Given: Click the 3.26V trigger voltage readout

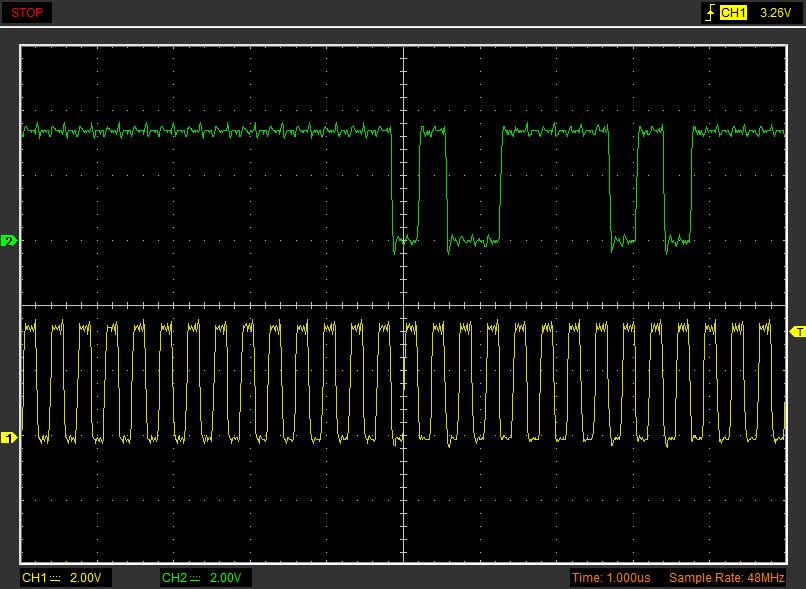Looking at the screenshot, I should [777, 13].
